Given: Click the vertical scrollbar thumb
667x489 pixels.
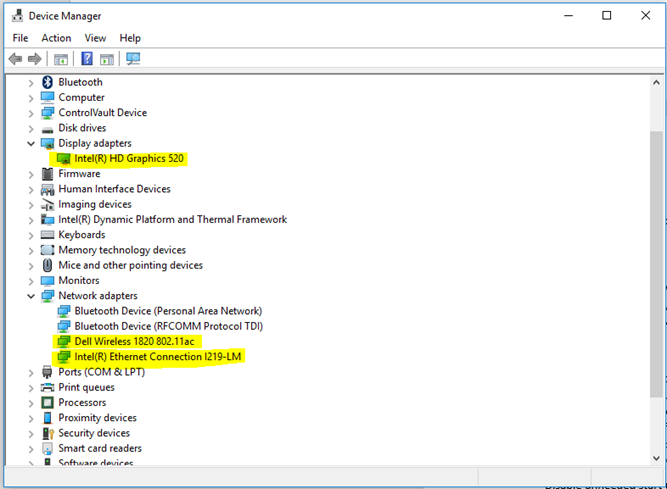Looking at the screenshot, I should click(656, 264).
